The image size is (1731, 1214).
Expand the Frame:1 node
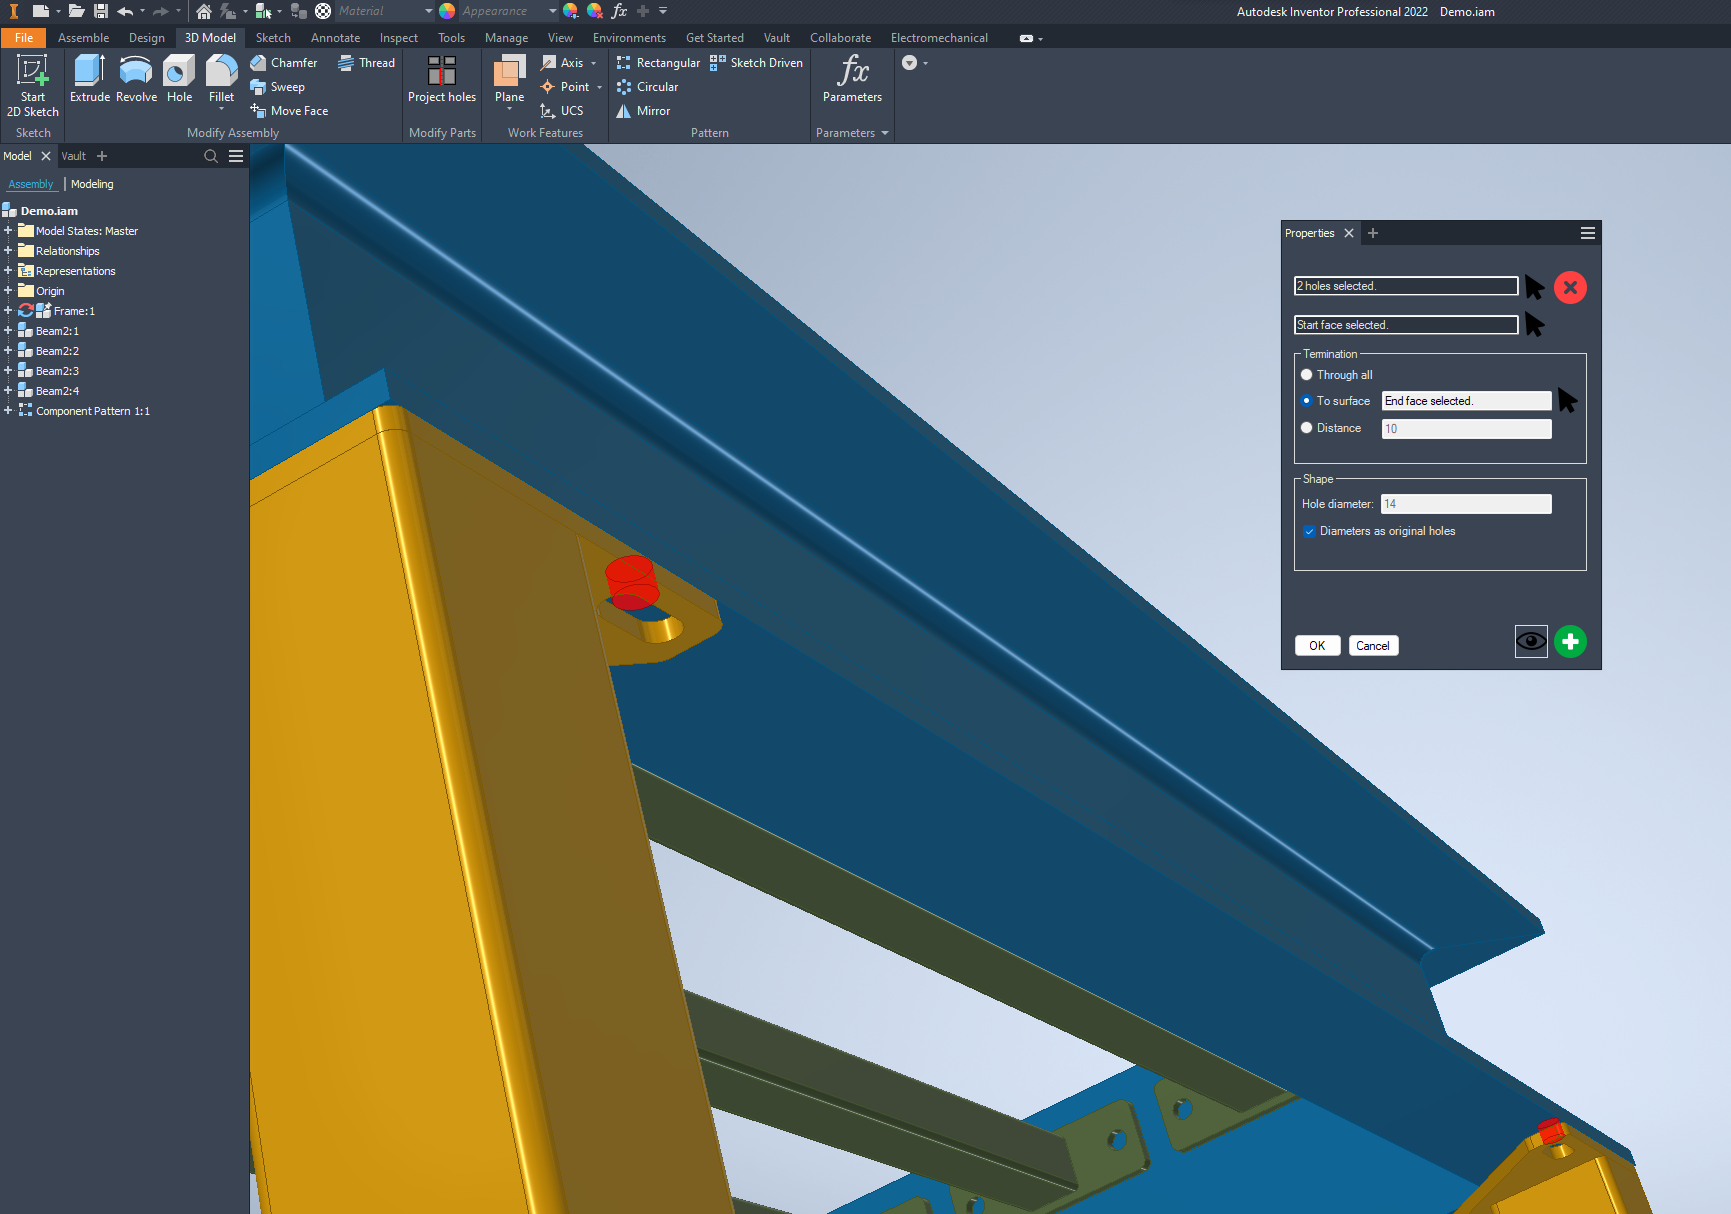pos(8,311)
